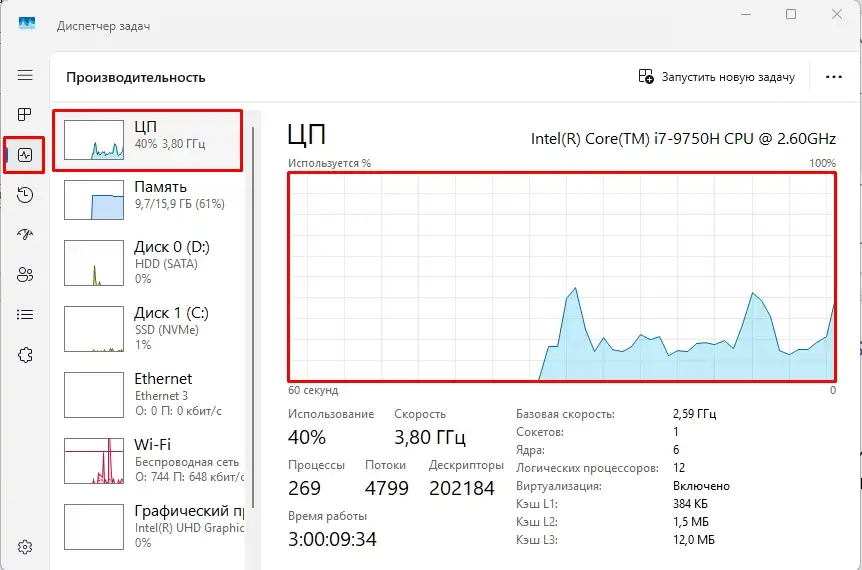Click the GPU mini graph thumbnail

pos(94,527)
